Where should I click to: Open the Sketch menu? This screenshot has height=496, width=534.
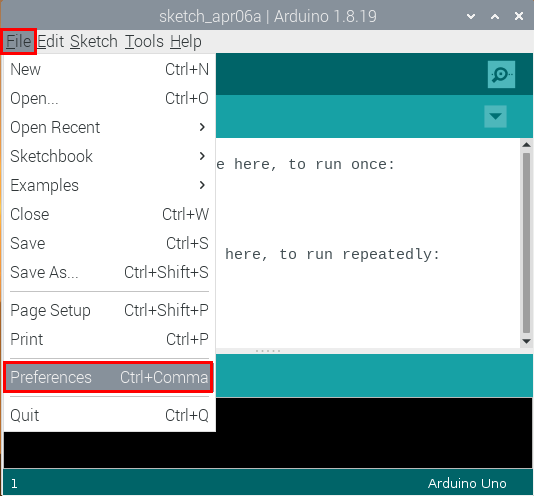coord(94,42)
